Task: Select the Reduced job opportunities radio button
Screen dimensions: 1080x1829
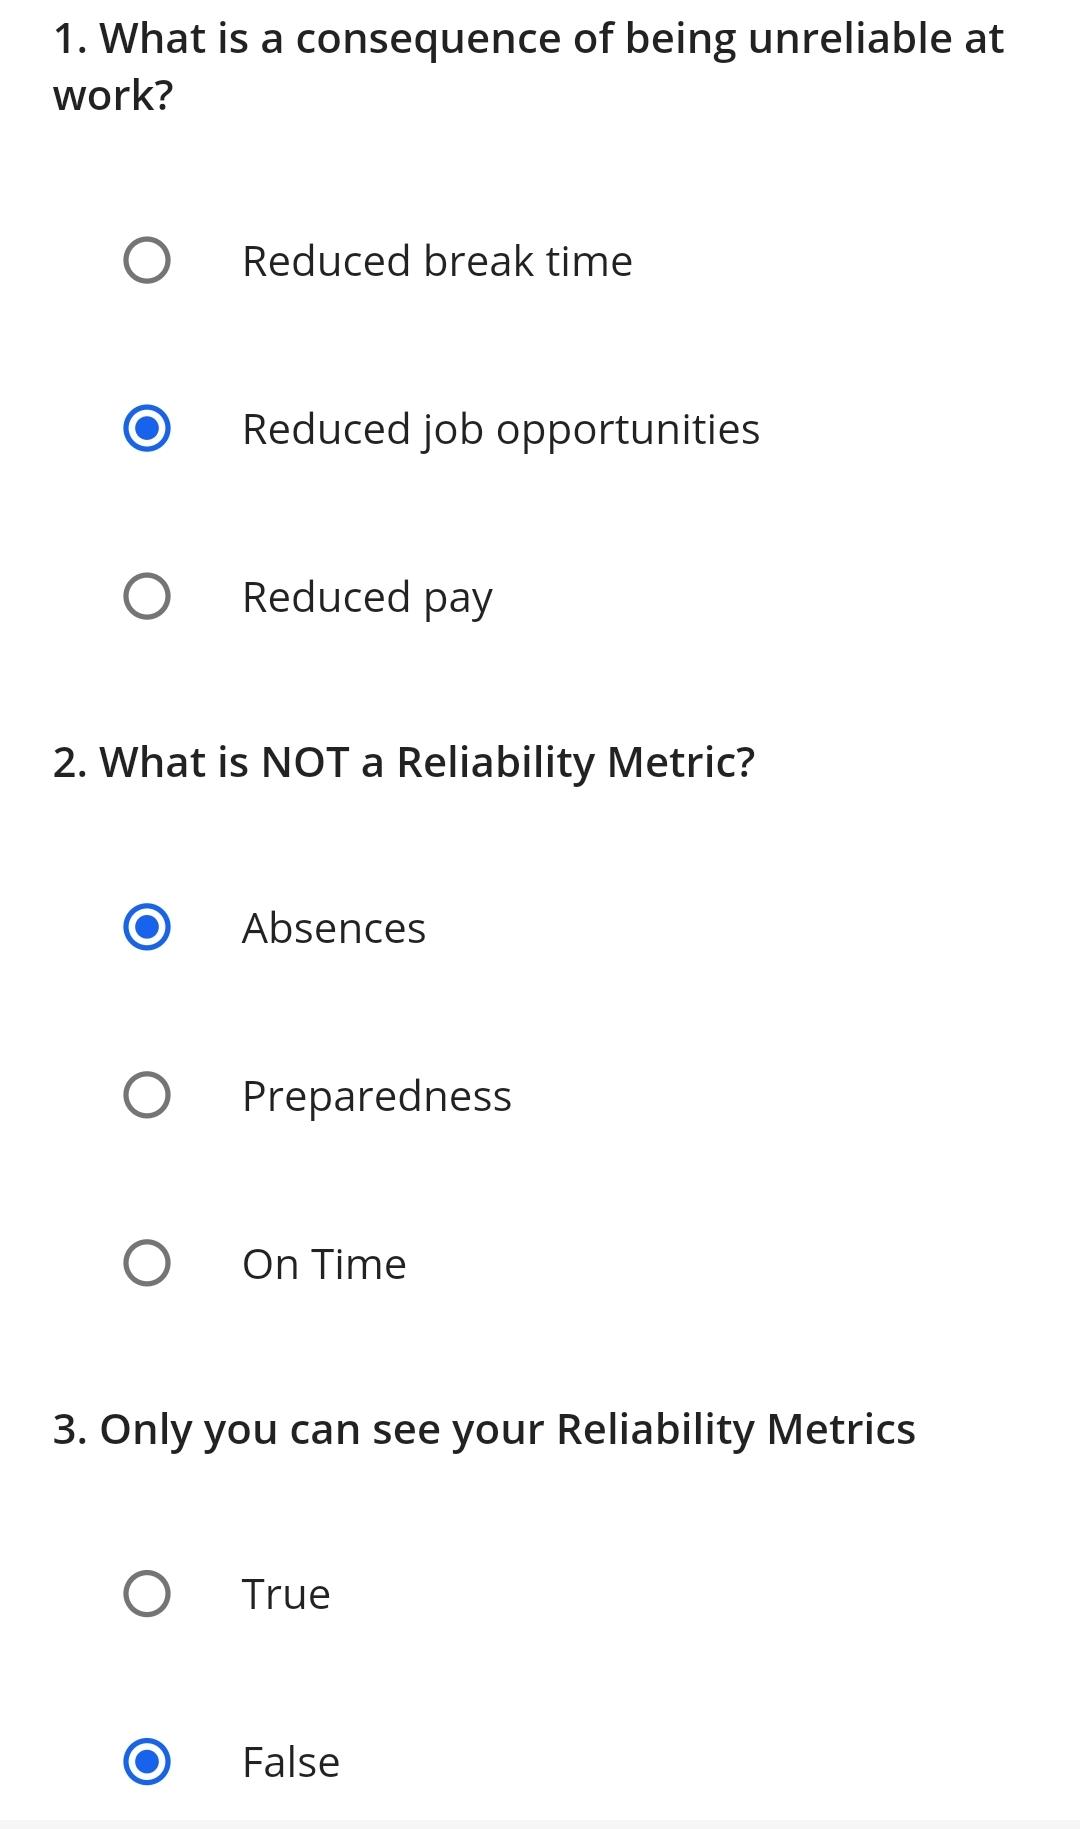Action: click(x=148, y=429)
